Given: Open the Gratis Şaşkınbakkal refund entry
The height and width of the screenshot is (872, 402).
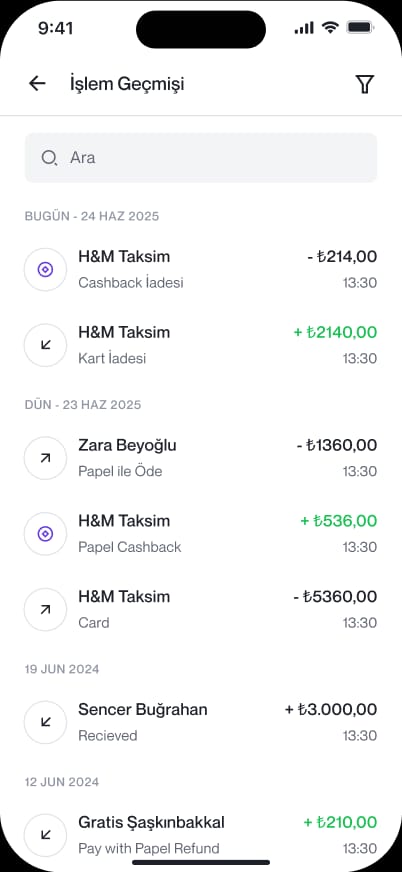Looking at the screenshot, I should coord(201,835).
